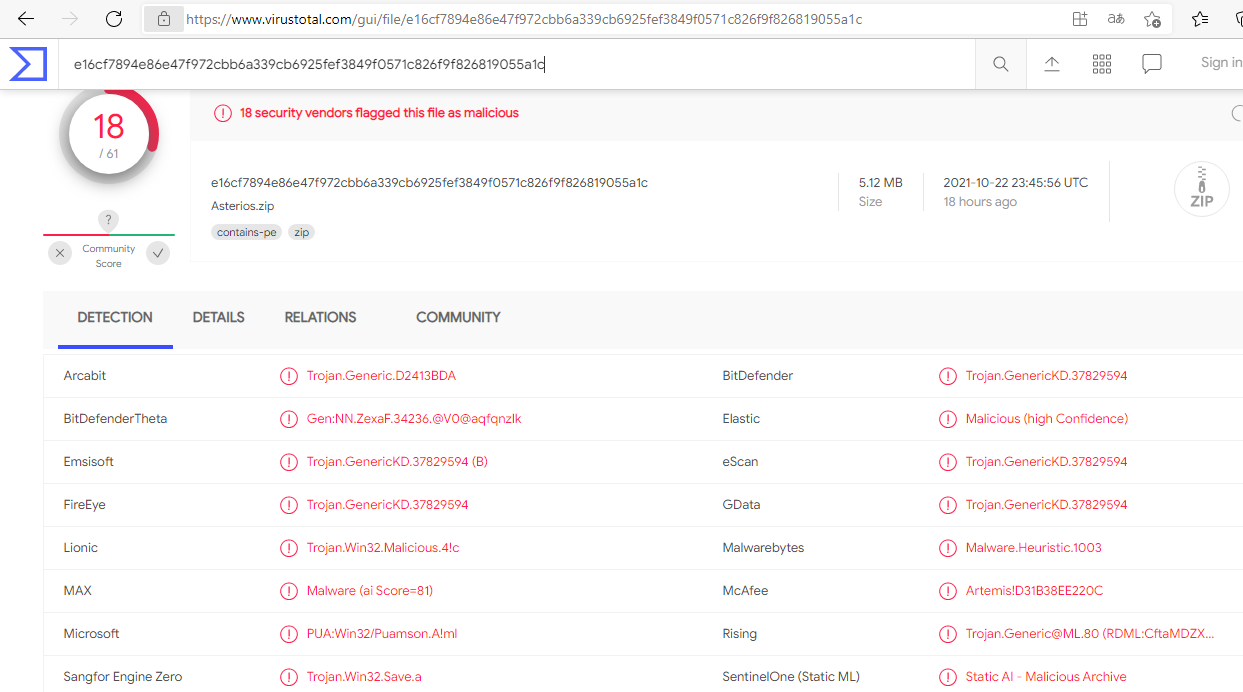Screen dimensions: 1243x692
Task: Click the site lock icon in address bar
Action: tap(163, 19)
